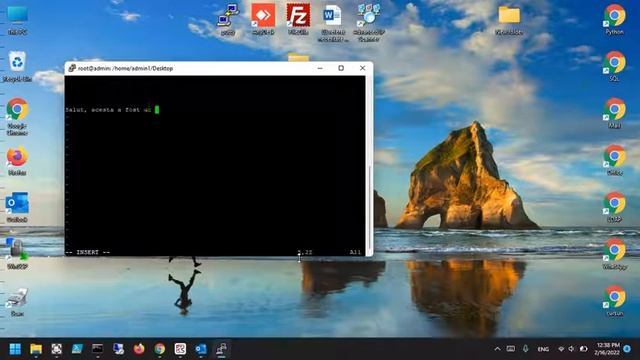The width and height of the screenshot is (640, 360).
Task: Maximize the PuTTY terminal window
Action: 341,68
